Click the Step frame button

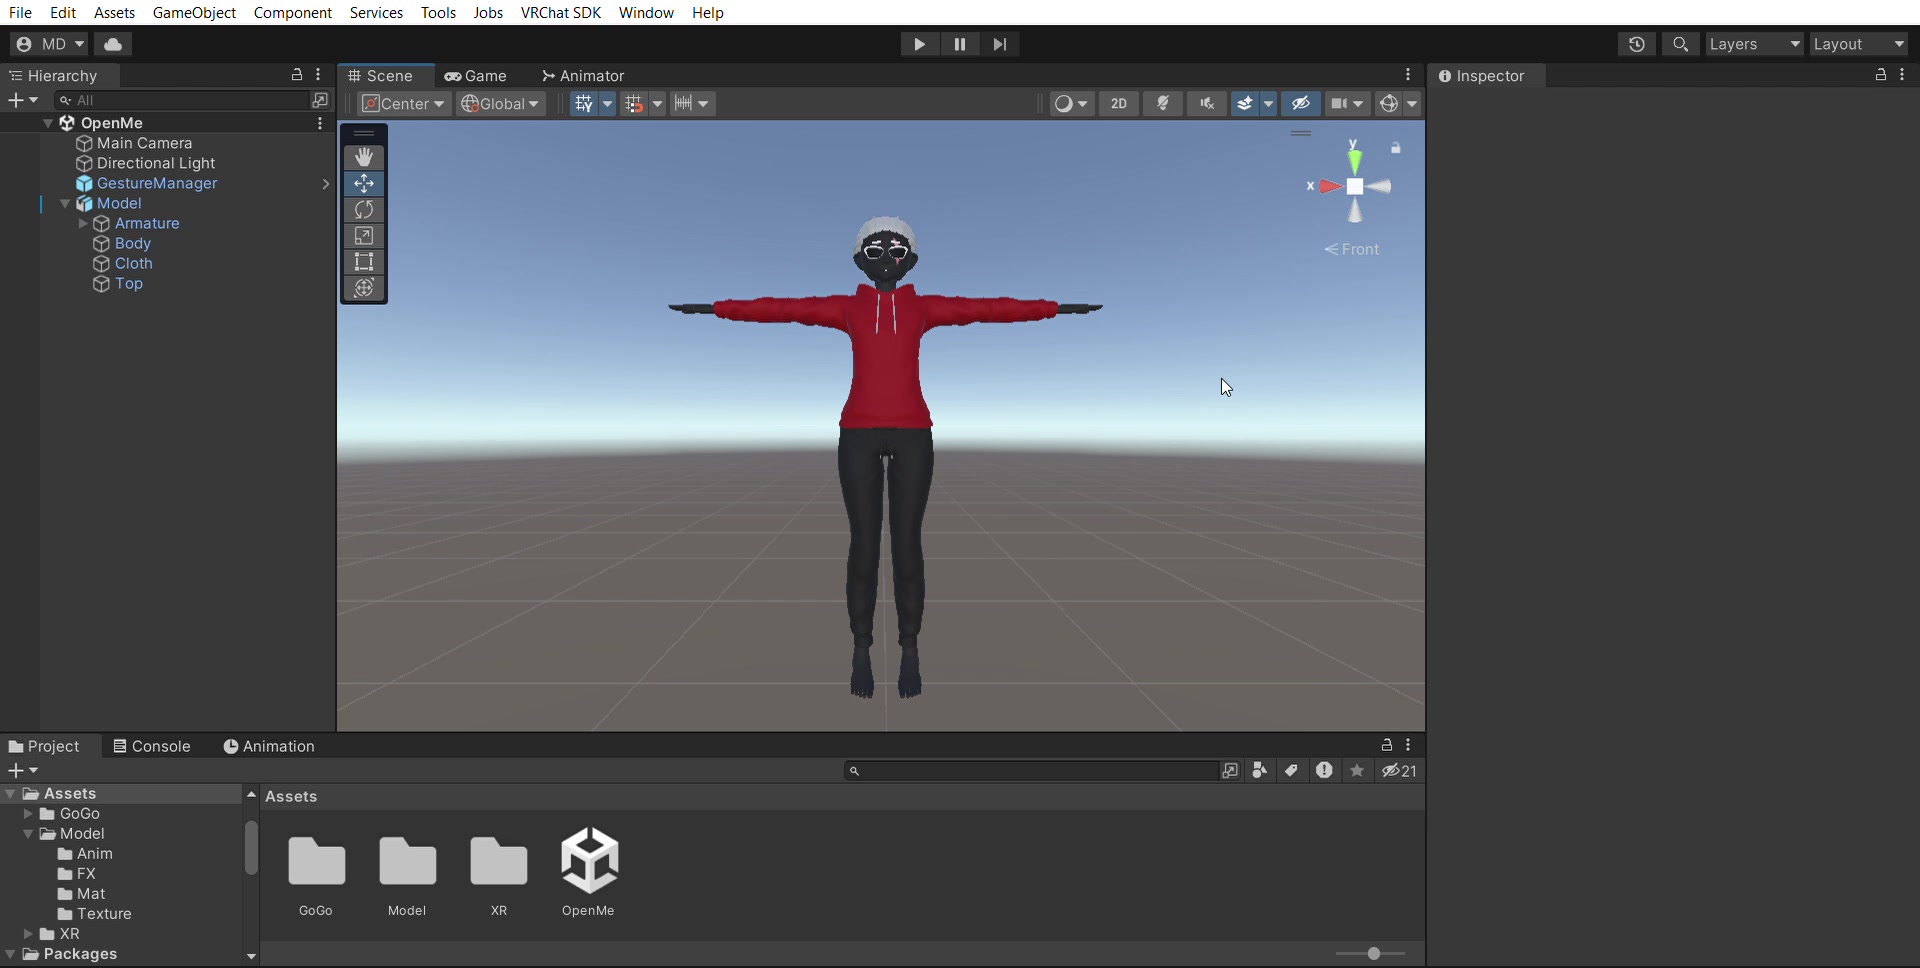1000,44
